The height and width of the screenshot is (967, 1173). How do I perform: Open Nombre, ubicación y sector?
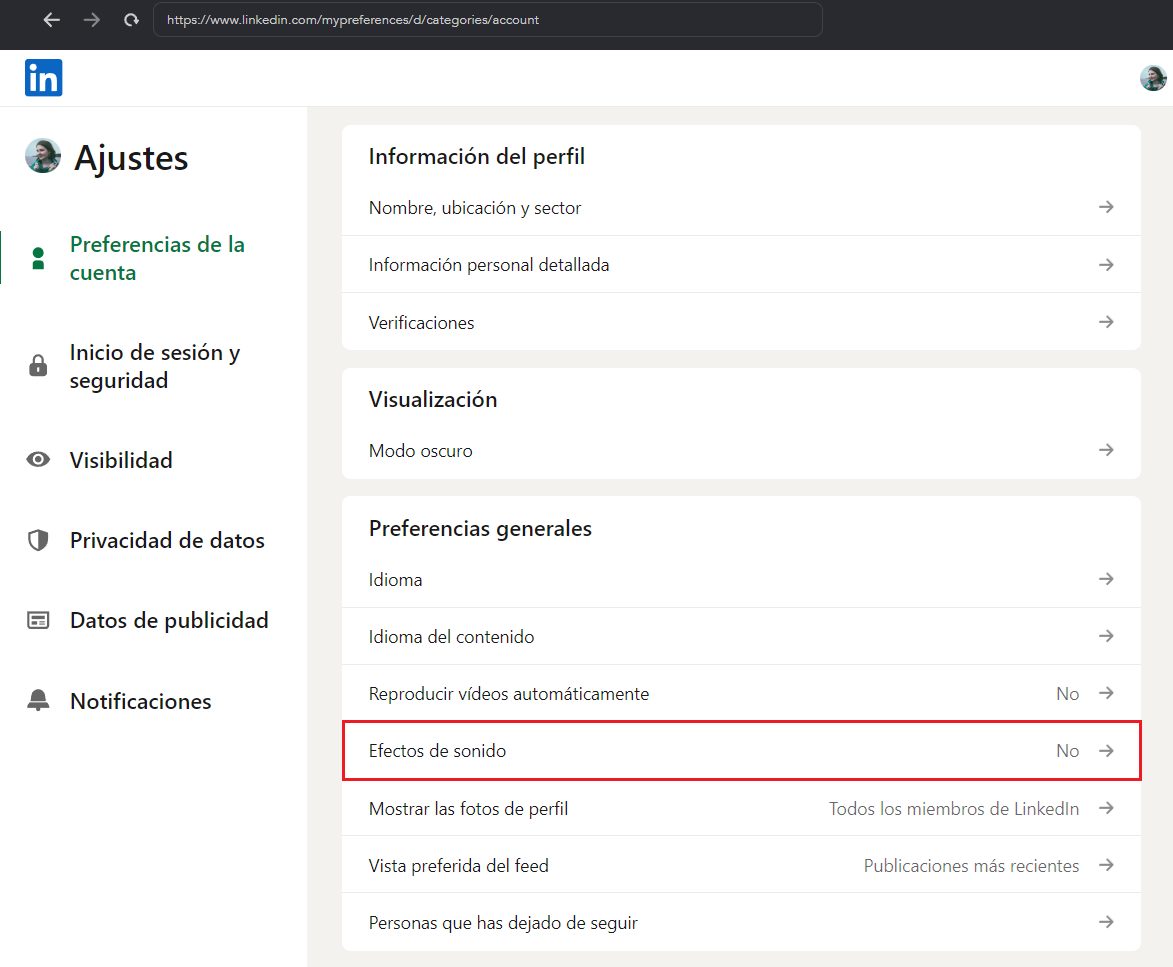(x=740, y=208)
